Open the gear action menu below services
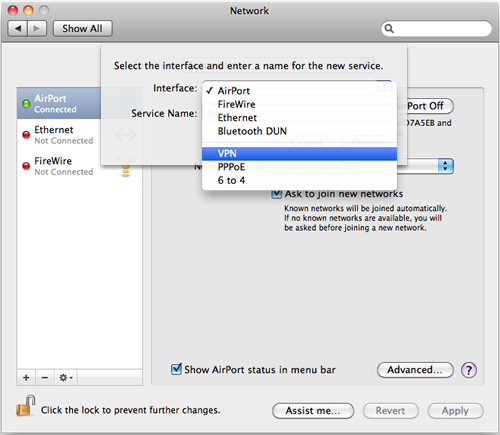This screenshot has height=435, width=500. [x=66, y=378]
